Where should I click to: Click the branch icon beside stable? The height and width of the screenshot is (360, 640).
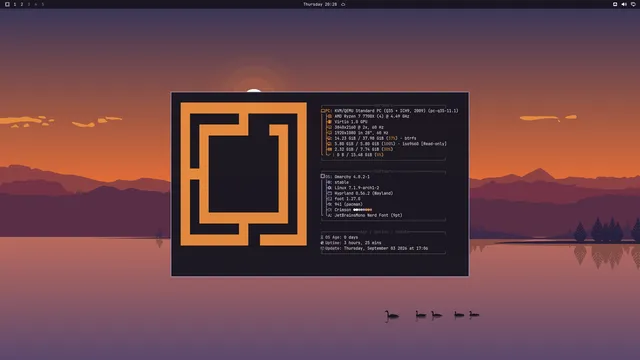pyautogui.click(x=329, y=182)
